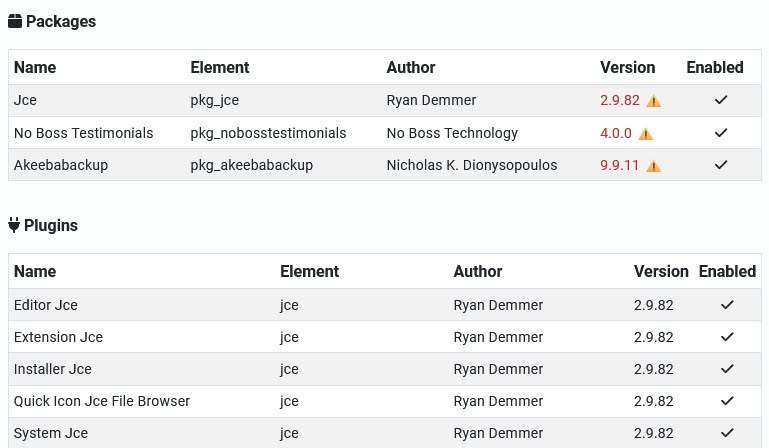Select the pkg_nobosstestimonials element cell
The width and height of the screenshot is (769, 448).
pyautogui.click(x=268, y=133)
